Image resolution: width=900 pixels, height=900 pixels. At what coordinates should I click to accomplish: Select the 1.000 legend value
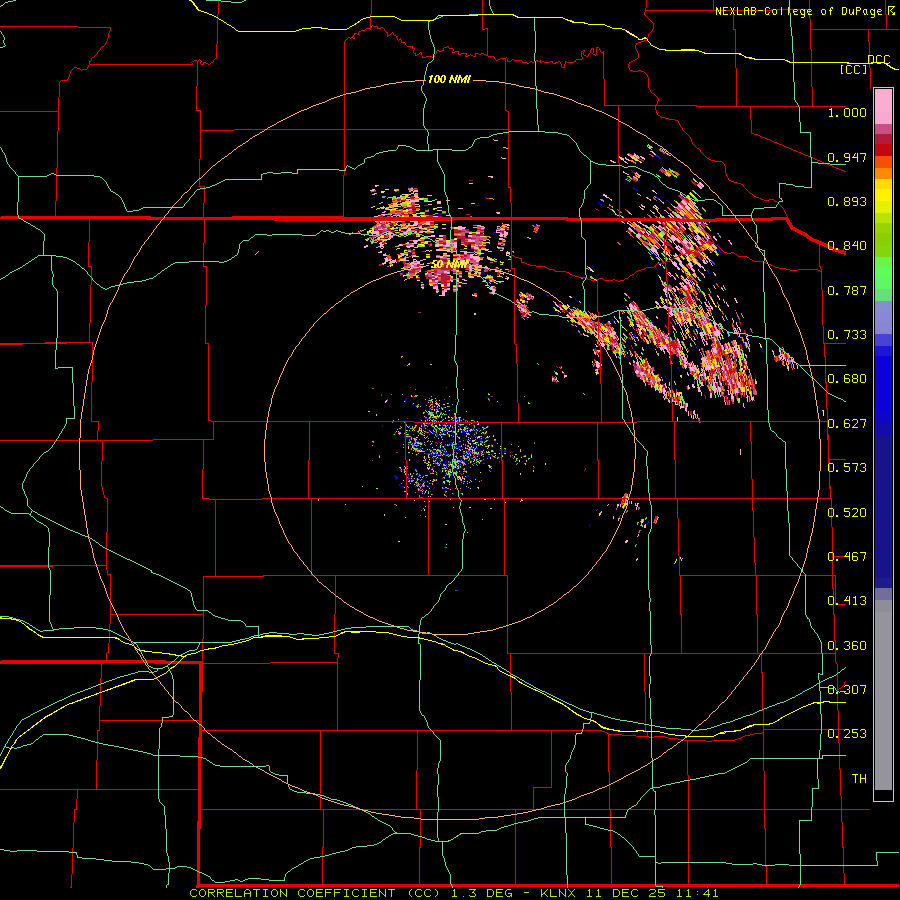tap(847, 112)
